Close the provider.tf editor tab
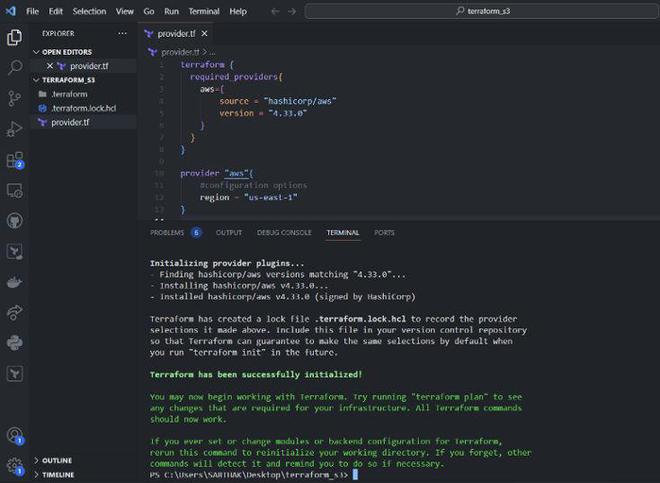This screenshot has height=483, width=660. click(204, 33)
